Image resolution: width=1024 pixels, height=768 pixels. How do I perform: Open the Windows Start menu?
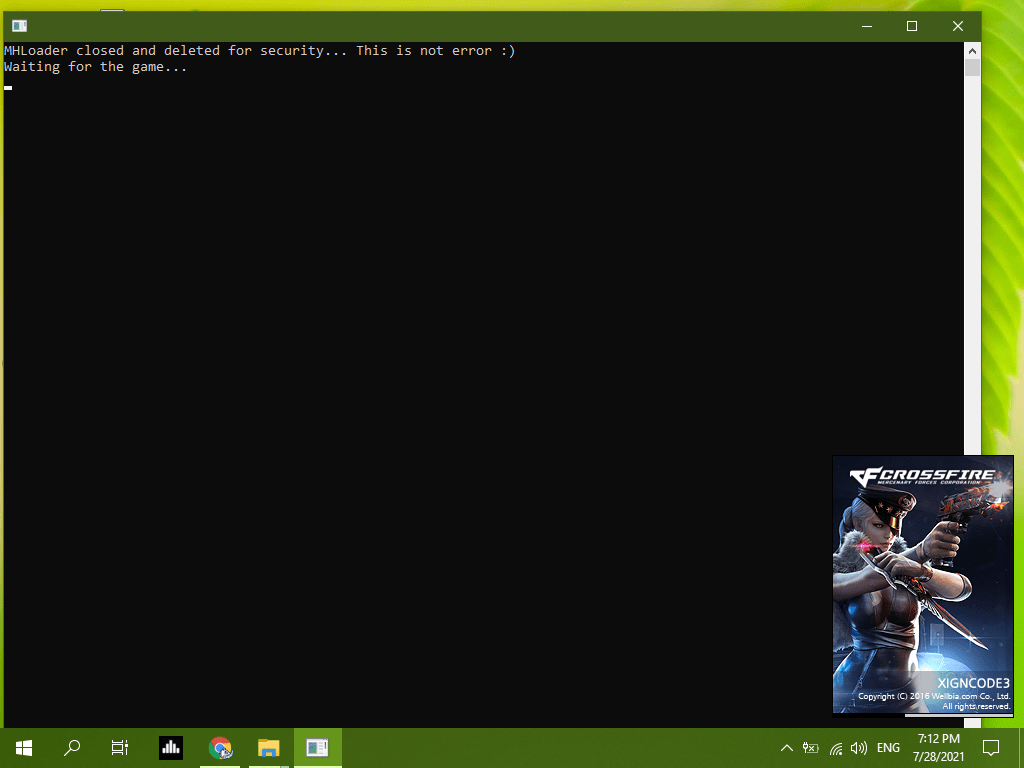coord(24,748)
